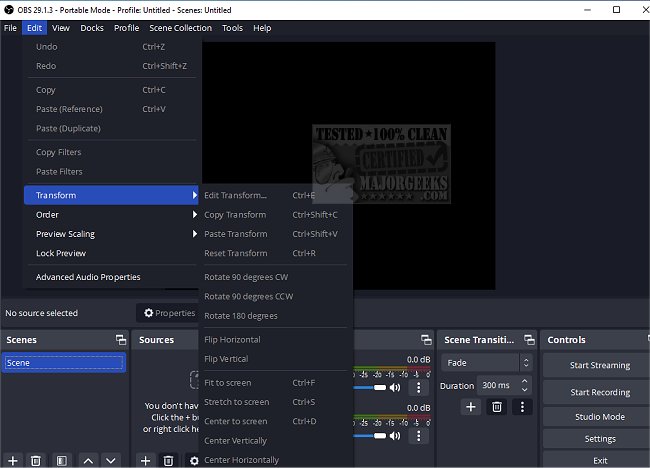Choose Edit Transform... in submenu
The width and height of the screenshot is (650, 468).
(x=275, y=195)
